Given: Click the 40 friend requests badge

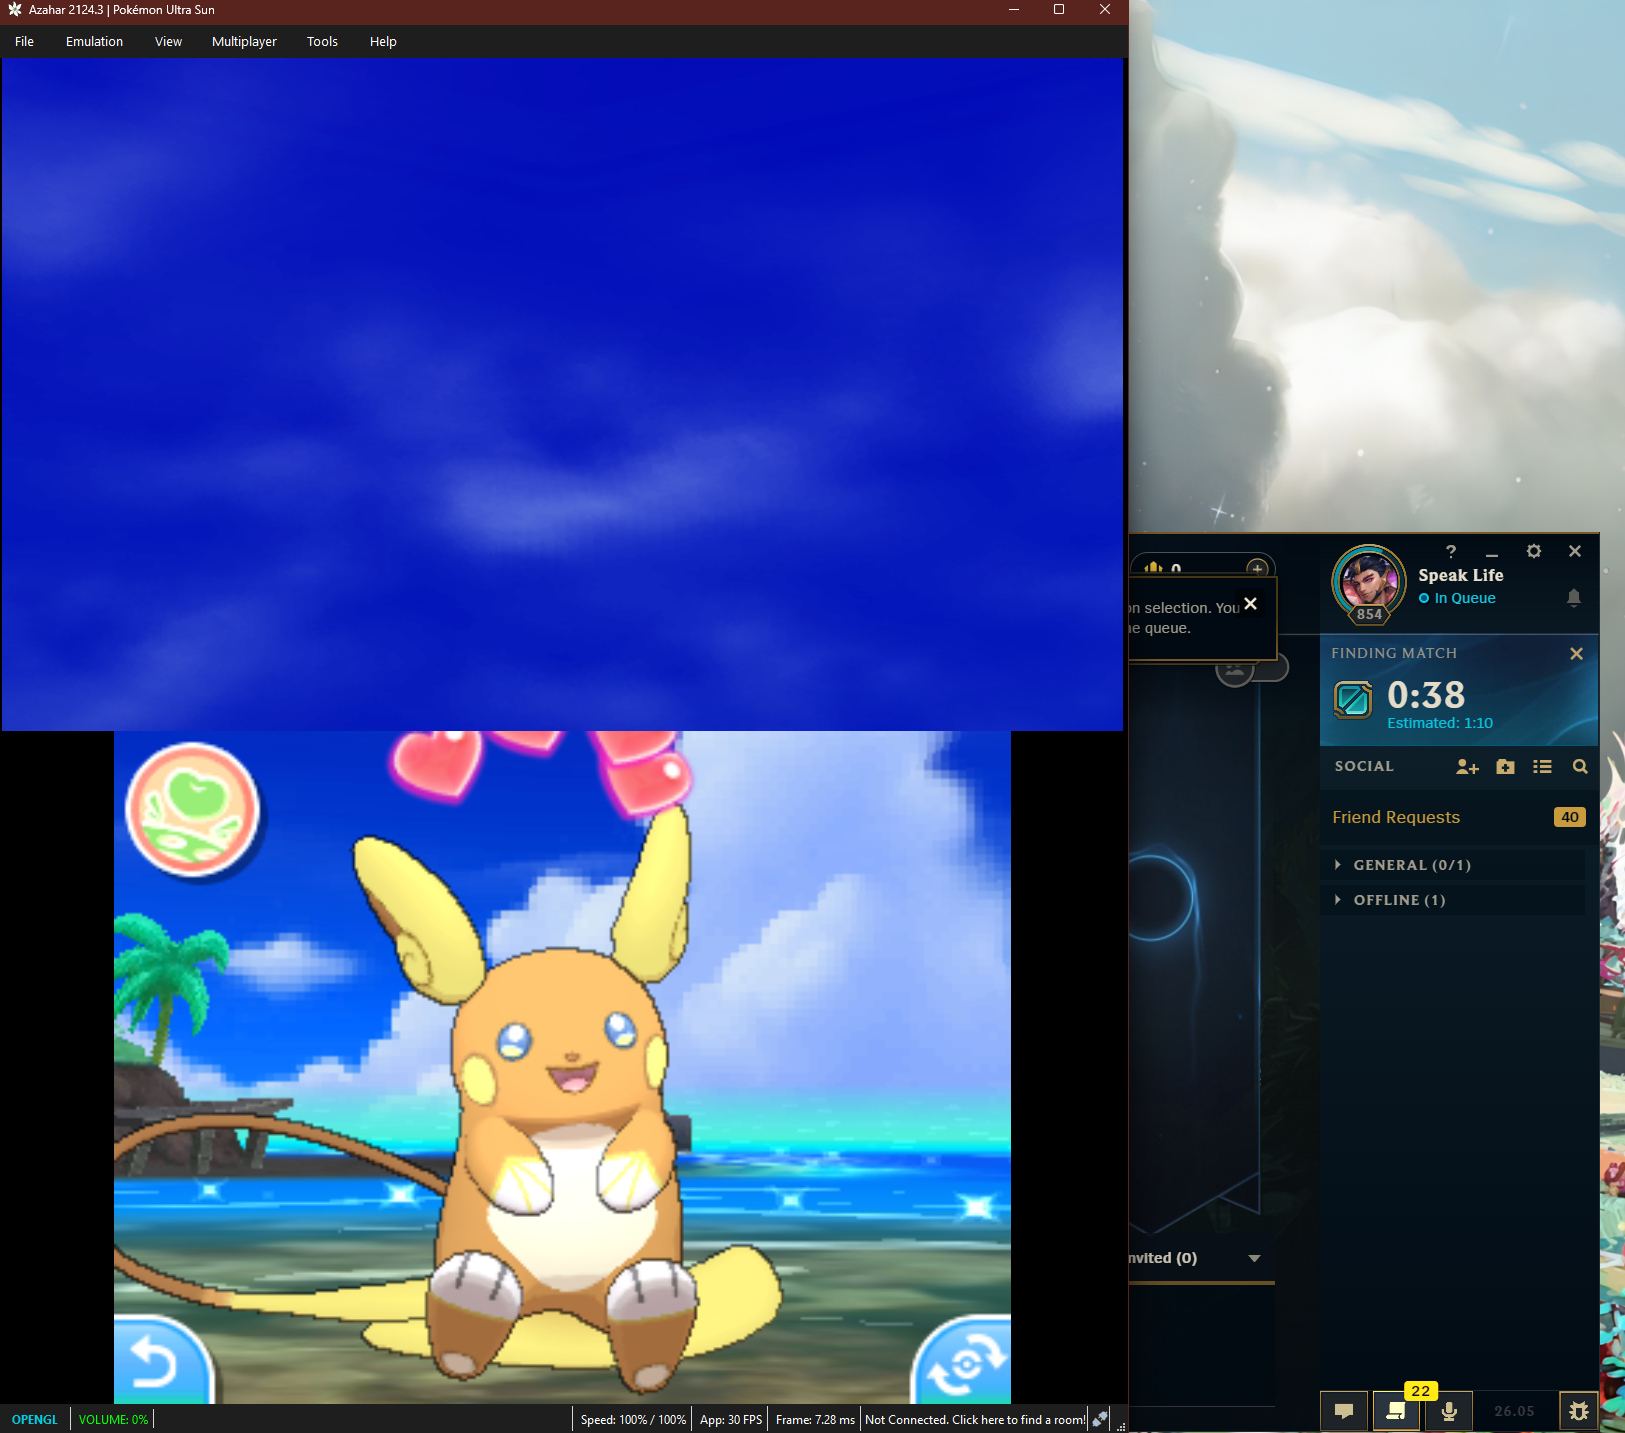Looking at the screenshot, I should point(1570,817).
